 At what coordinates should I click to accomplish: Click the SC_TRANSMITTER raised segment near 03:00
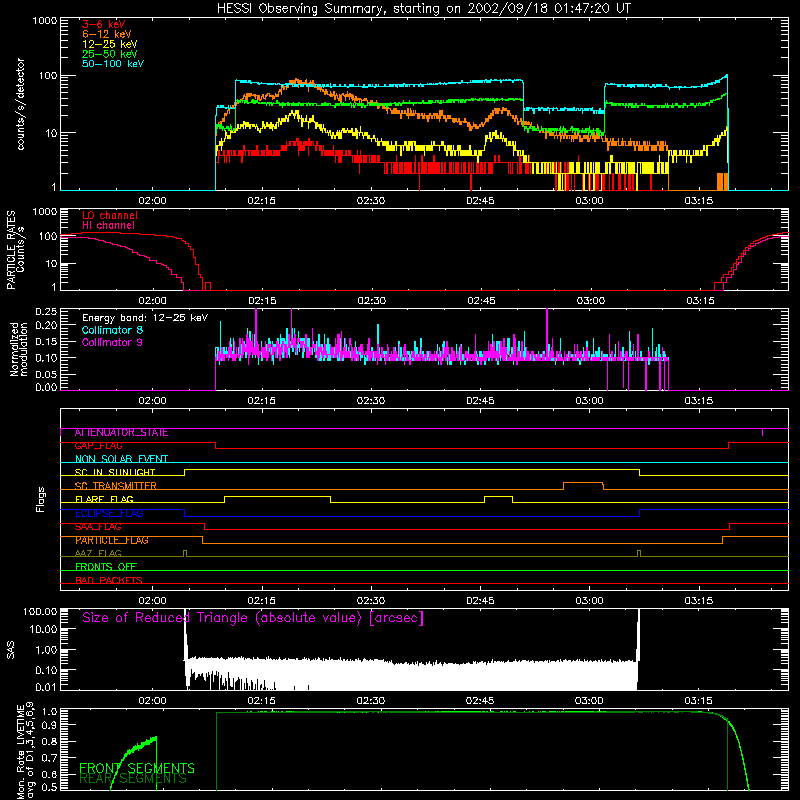click(583, 483)
